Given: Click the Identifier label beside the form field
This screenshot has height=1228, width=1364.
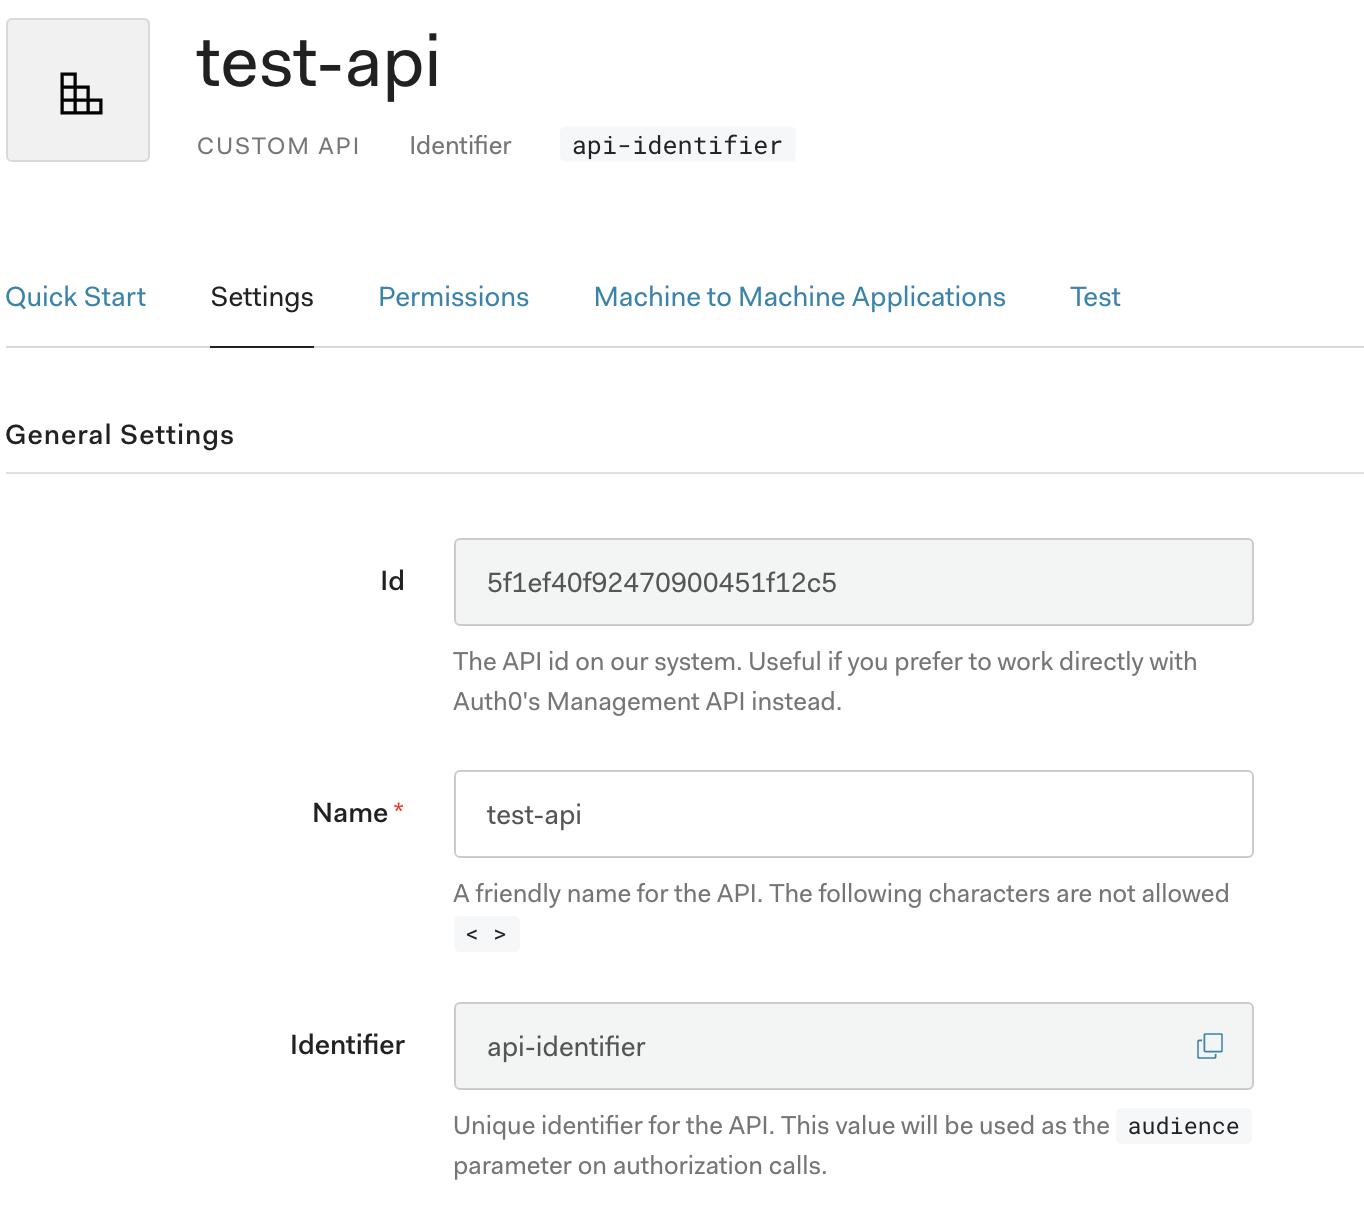Looking at the screenshot, I should pyautogui.click(x=347, y=1045).
